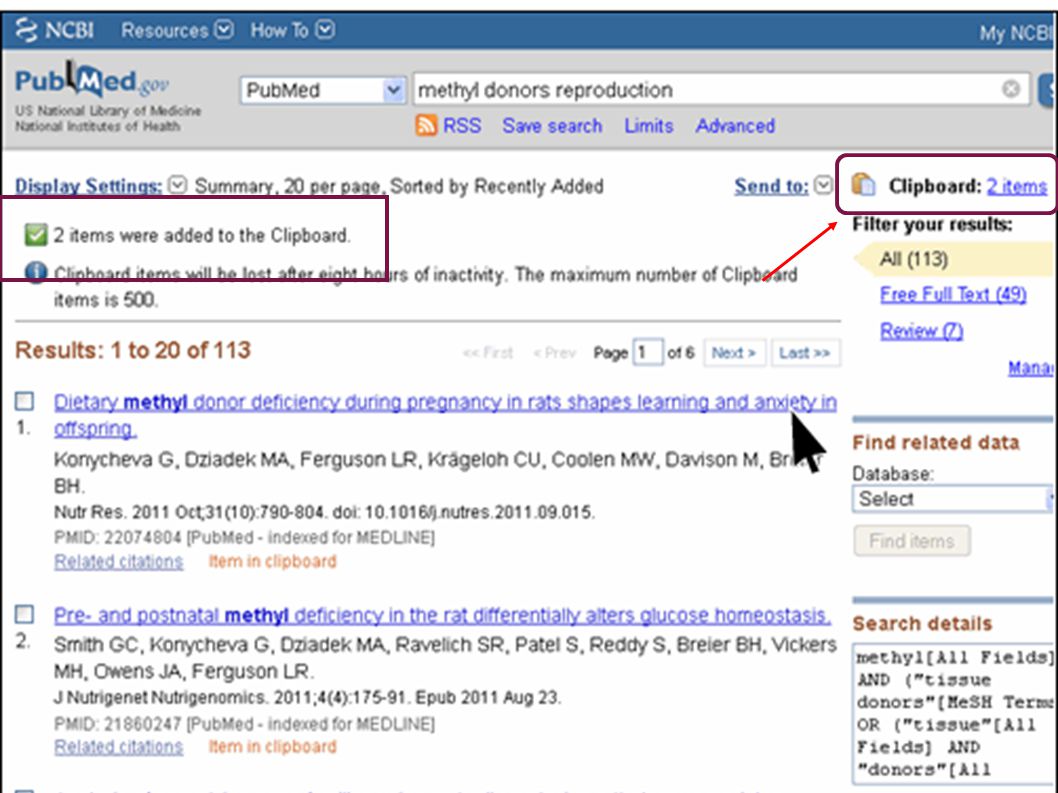
Task: Click the 'Nutr Res. 2011 Oct' citation text
Action: [x=324, y=512]
